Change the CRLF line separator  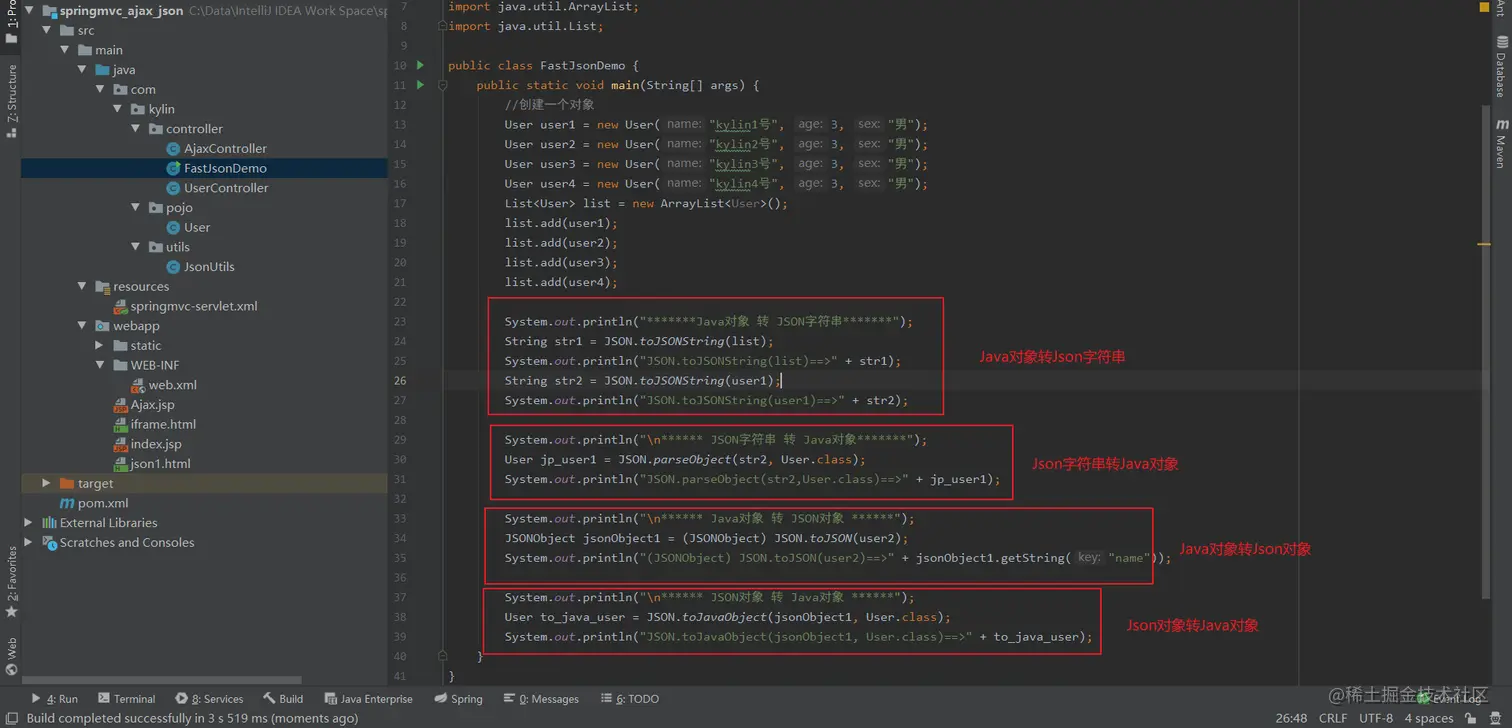point(1333,718)
